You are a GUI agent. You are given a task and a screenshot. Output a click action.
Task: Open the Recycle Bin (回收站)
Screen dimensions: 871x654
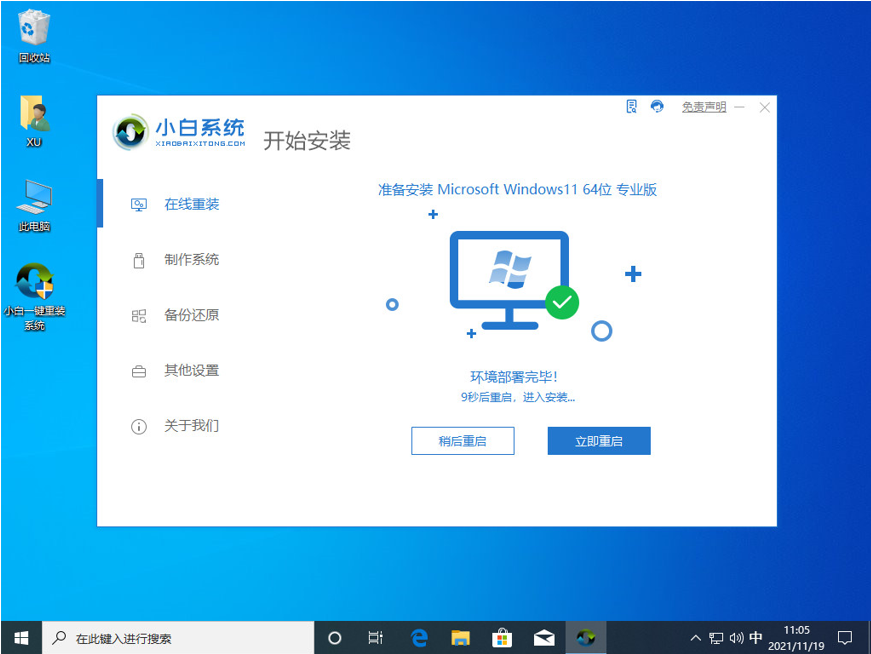(33, 30)
